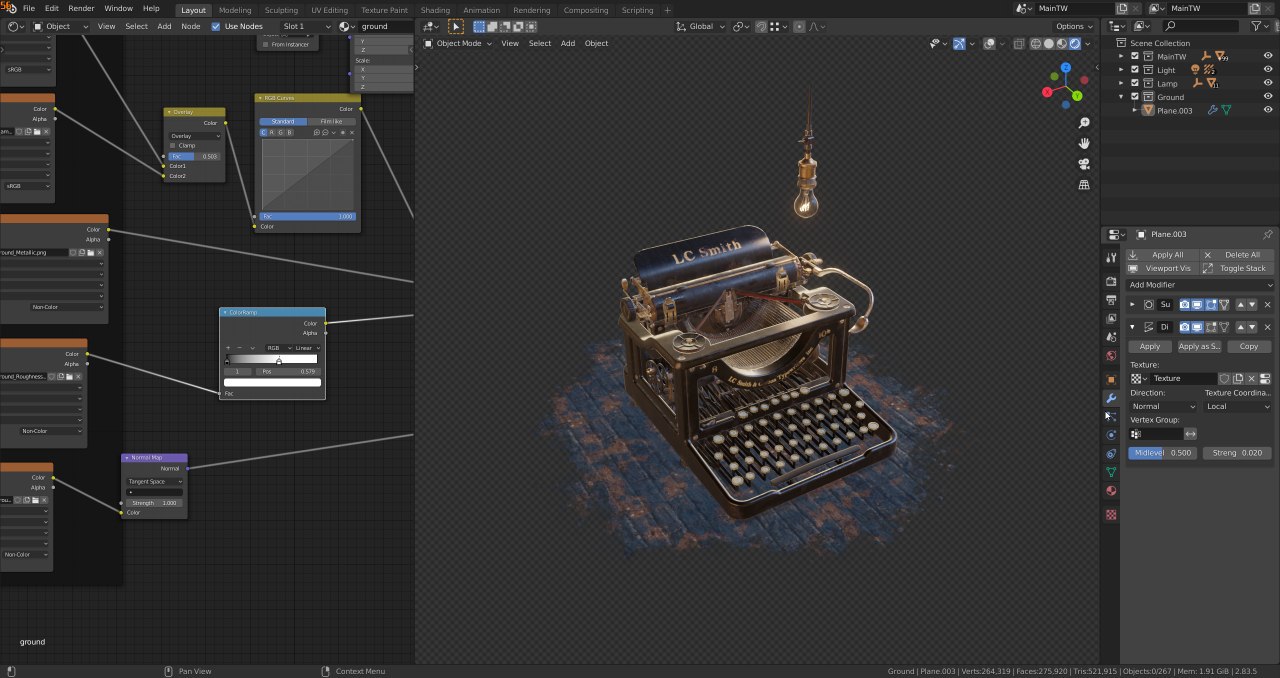The height and width of the screenshot is (678, 1280).
Task: Hide Light collection via eye icon
Action: click(x=1268, y=70)
